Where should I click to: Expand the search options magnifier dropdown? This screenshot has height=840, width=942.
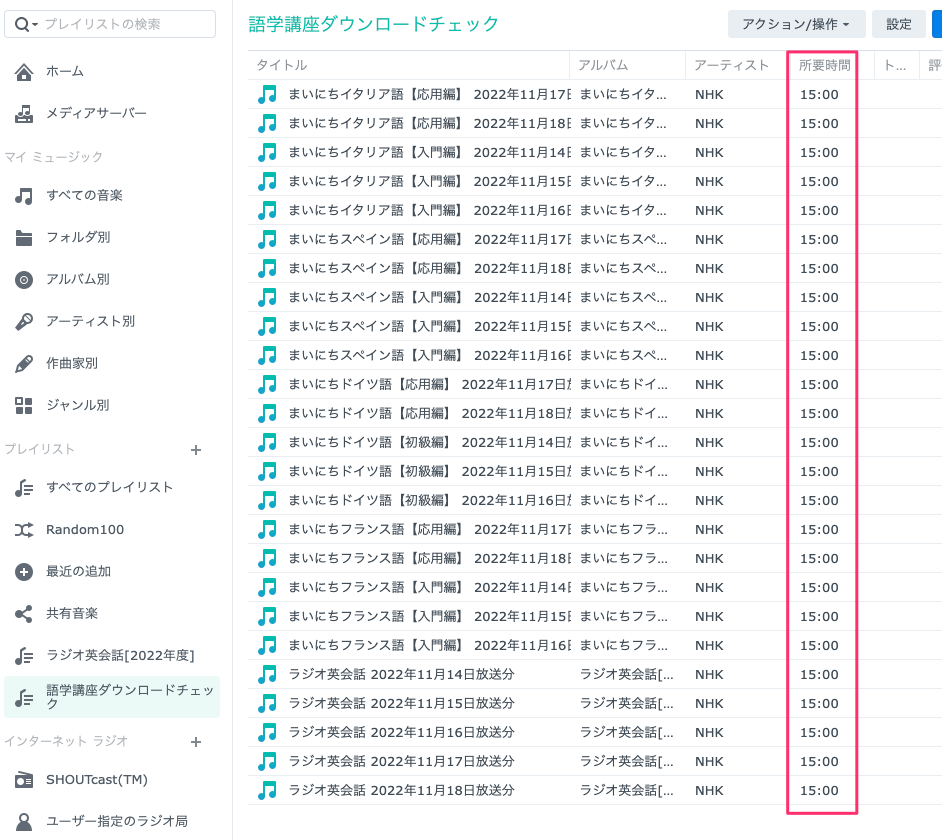tap(26, 24)
